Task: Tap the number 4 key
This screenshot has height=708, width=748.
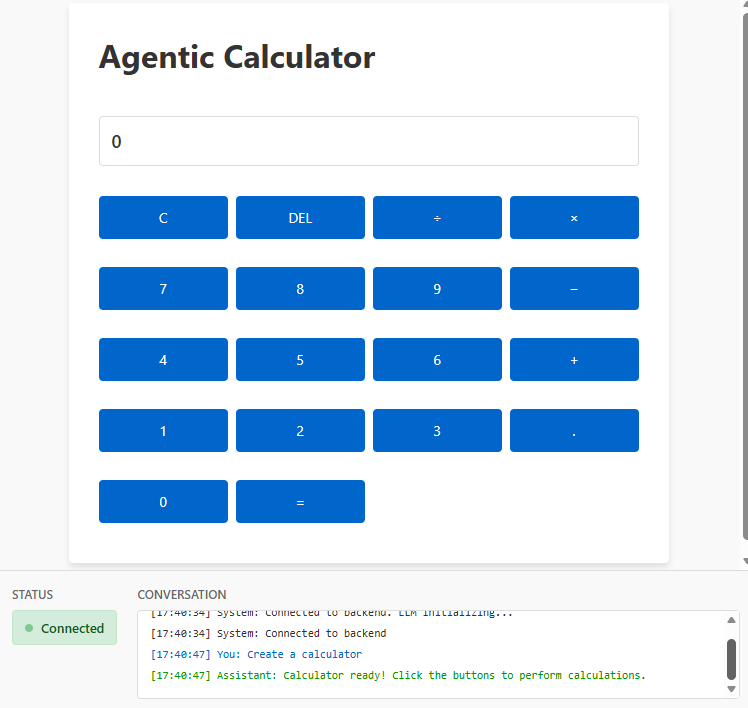Action: click(163, 360)
